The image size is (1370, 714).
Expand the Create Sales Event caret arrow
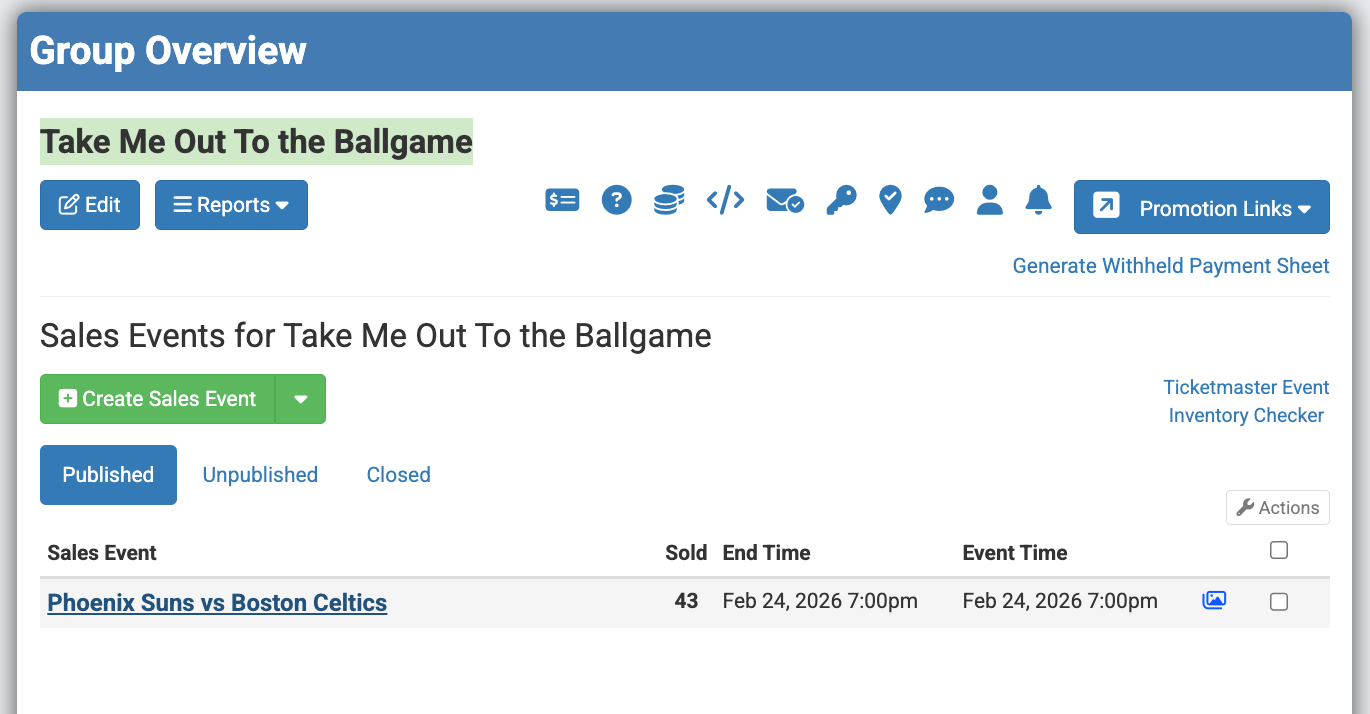pyautogui.click(x=301, y=399)
